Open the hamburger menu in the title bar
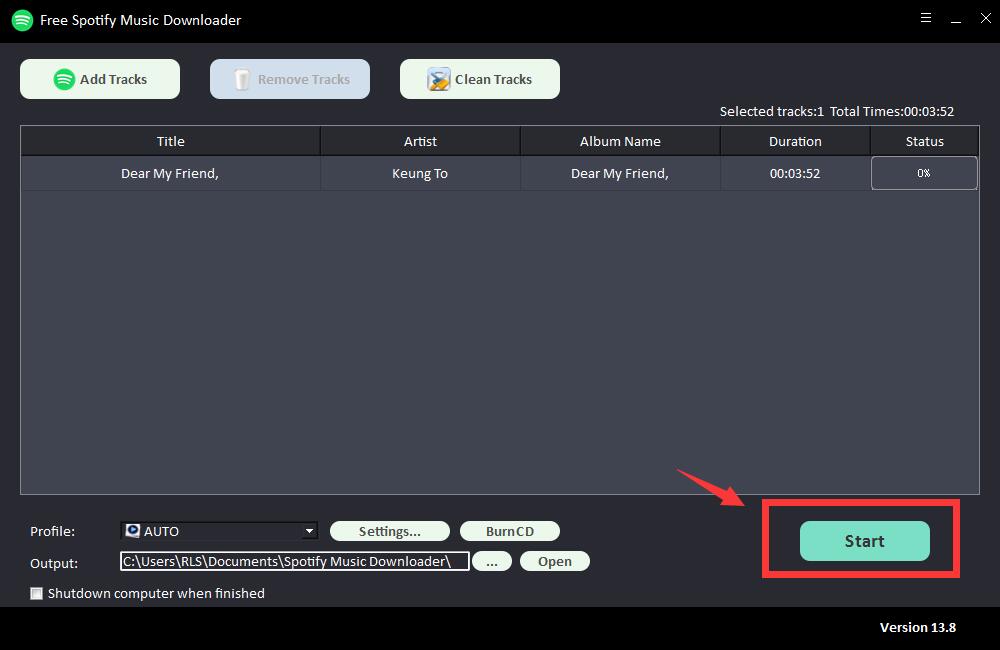Screen dimensions: 1000x650 coord(926,18)
